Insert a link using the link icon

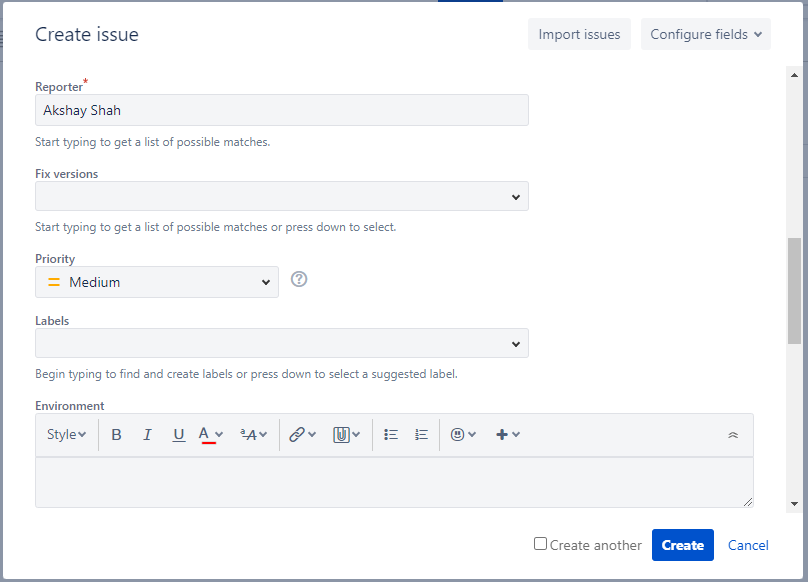click(x=298, y=434)
